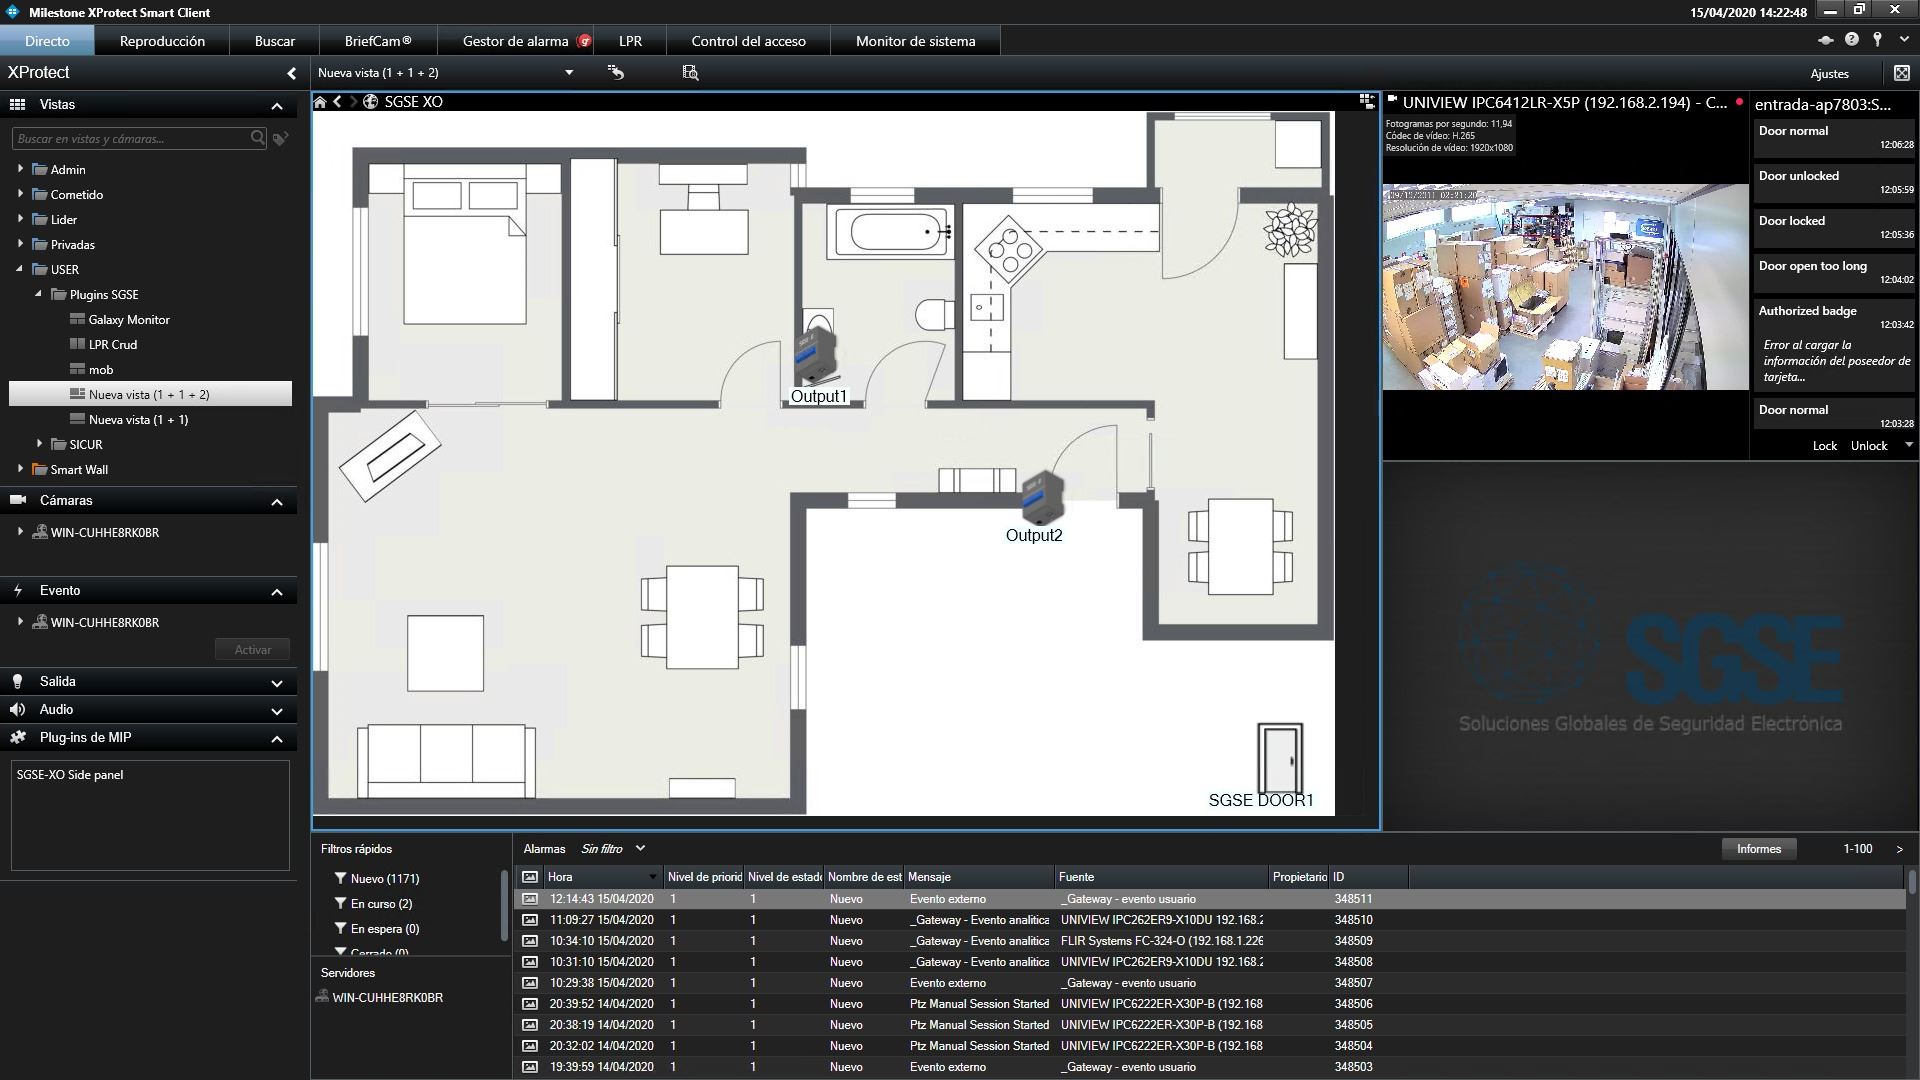The image size is (1920, 1080).
Task: Apply the Nuevo (1171) quick filter
Action: tap(377, 878)
